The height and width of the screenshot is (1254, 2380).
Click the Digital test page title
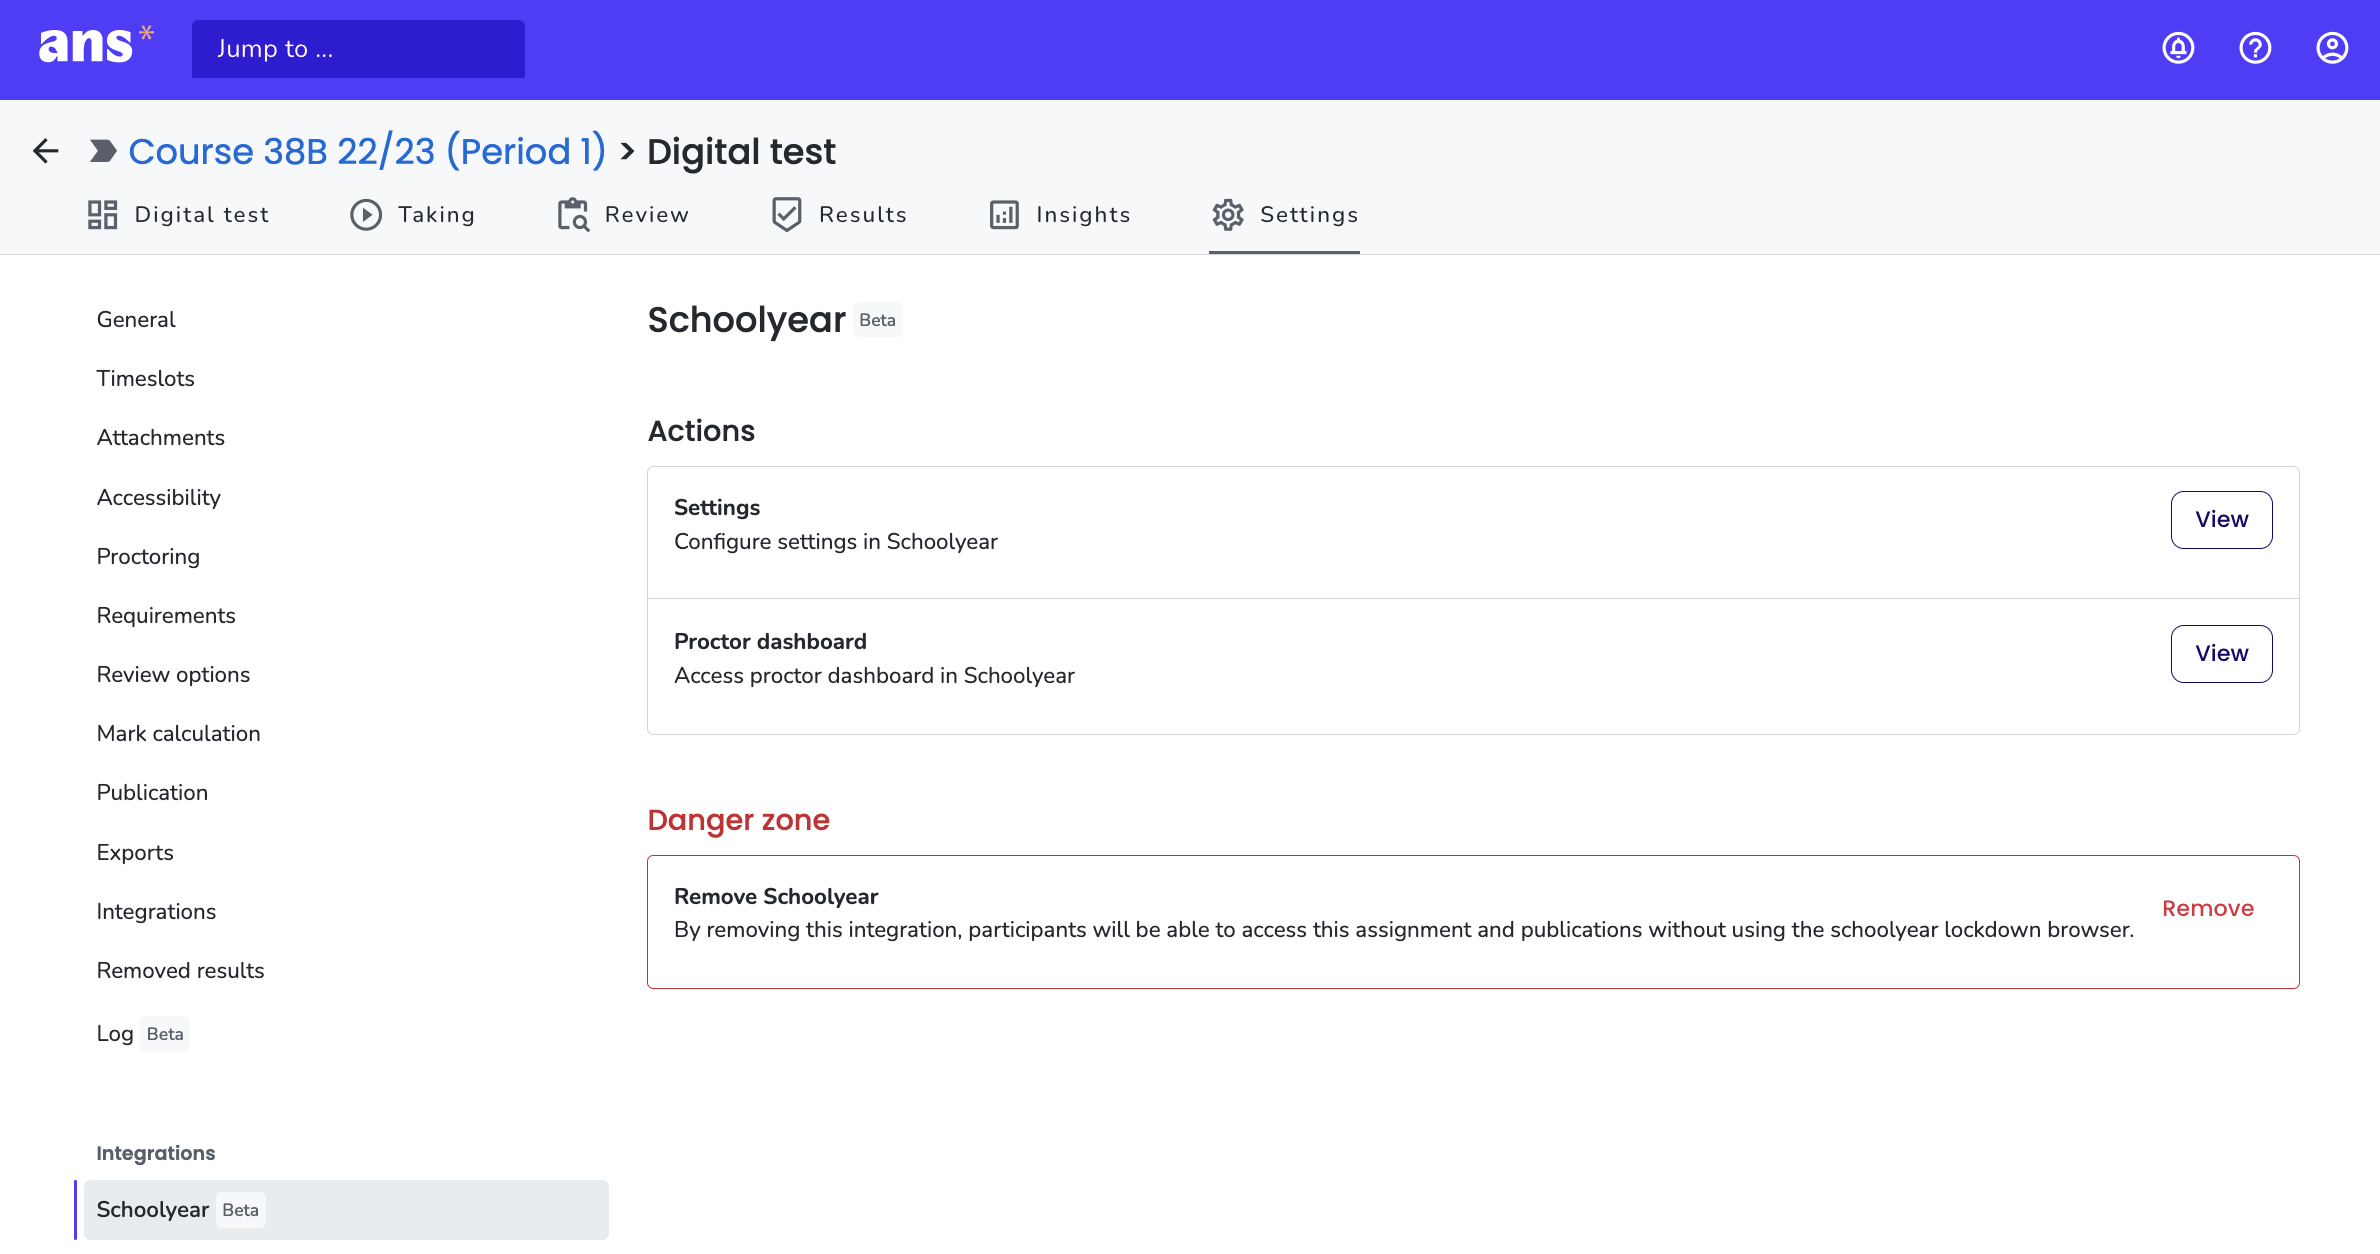coord(741,151)
